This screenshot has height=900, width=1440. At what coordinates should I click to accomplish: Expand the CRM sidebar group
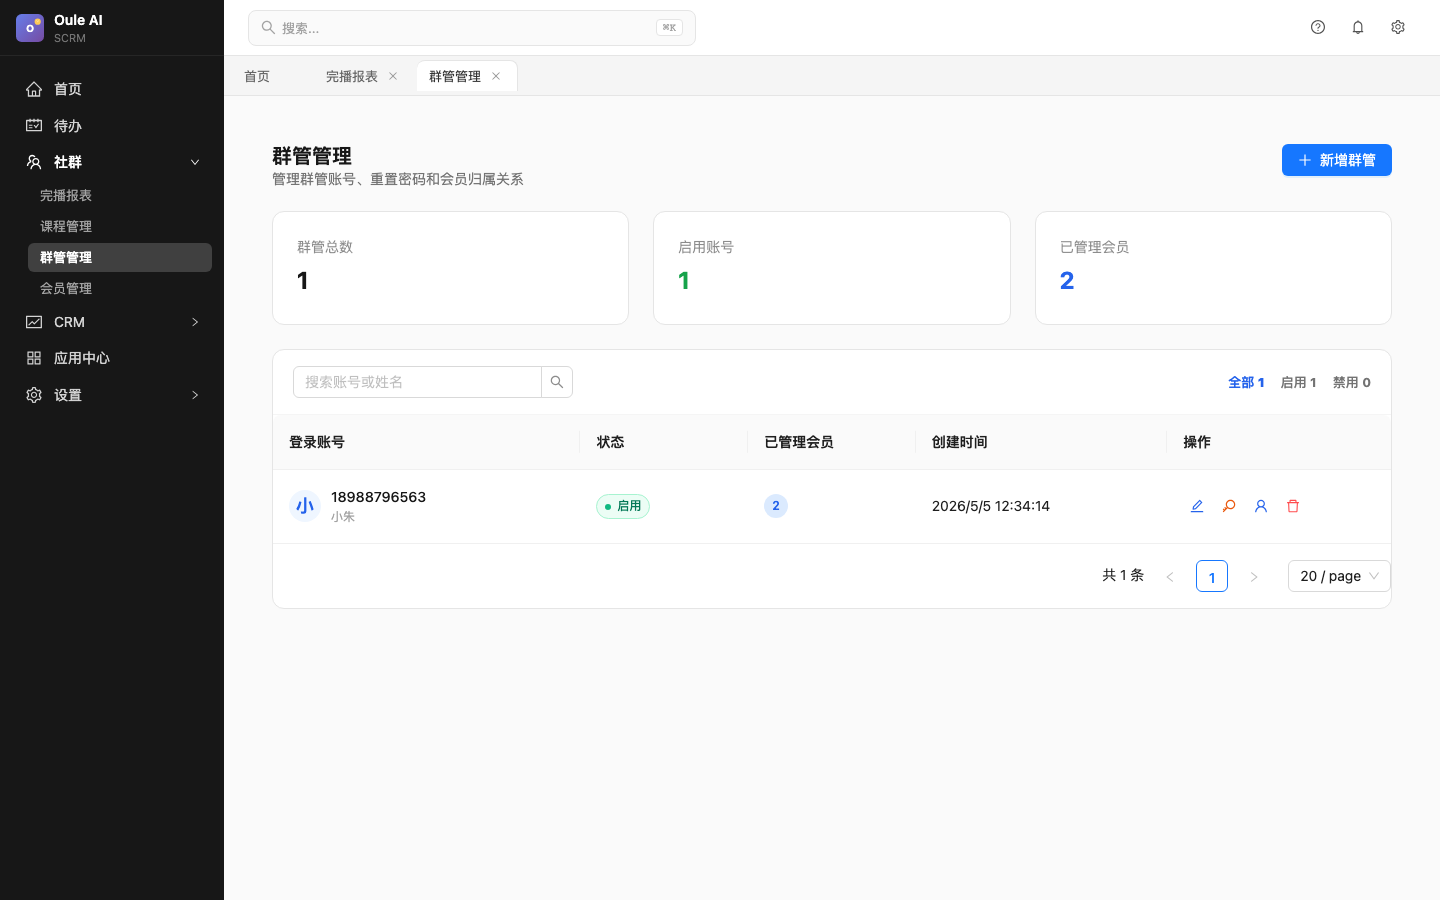112,322
